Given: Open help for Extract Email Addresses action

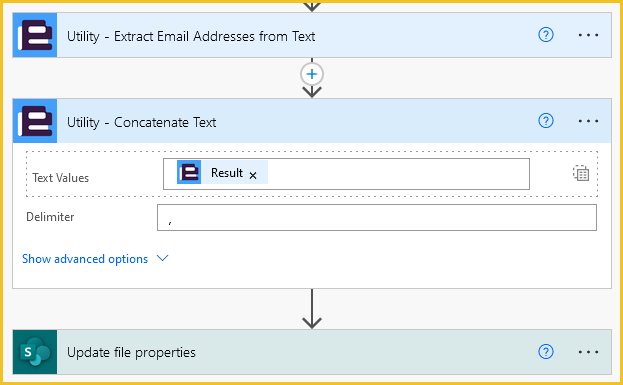Looking at the screenshot, I should (546, 35).
